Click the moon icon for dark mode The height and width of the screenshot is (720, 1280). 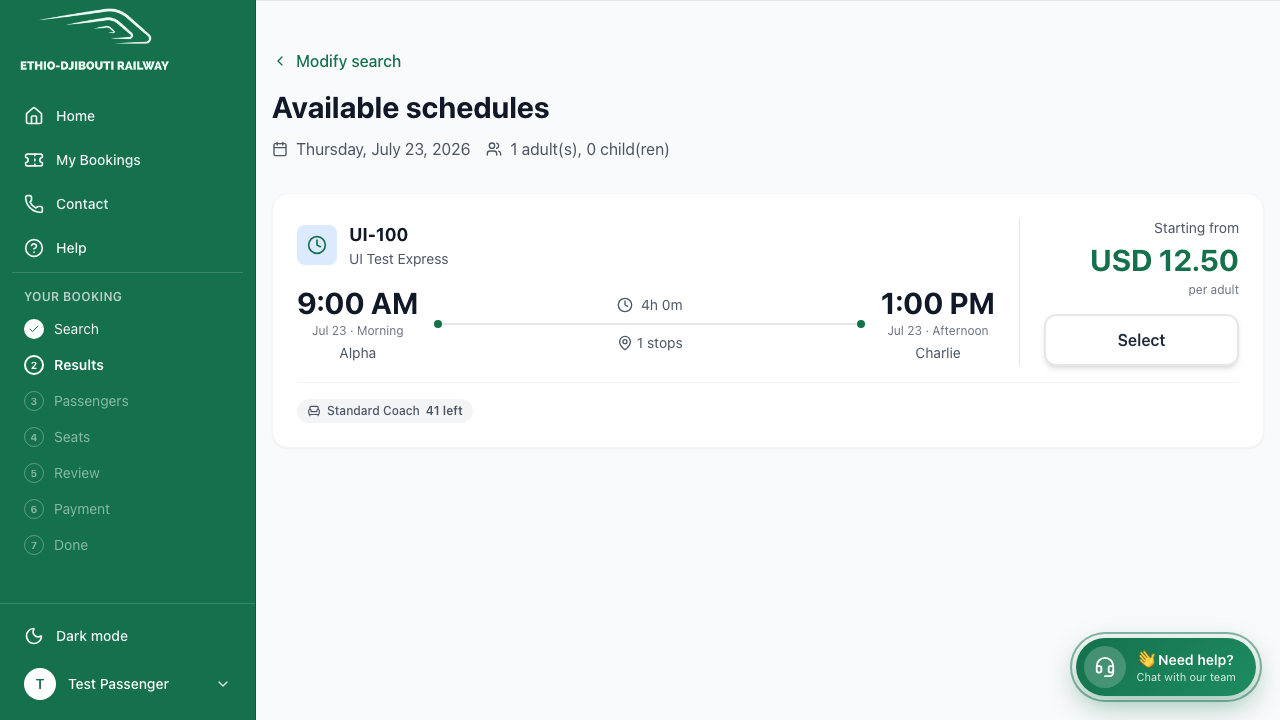tap(34, 636)
